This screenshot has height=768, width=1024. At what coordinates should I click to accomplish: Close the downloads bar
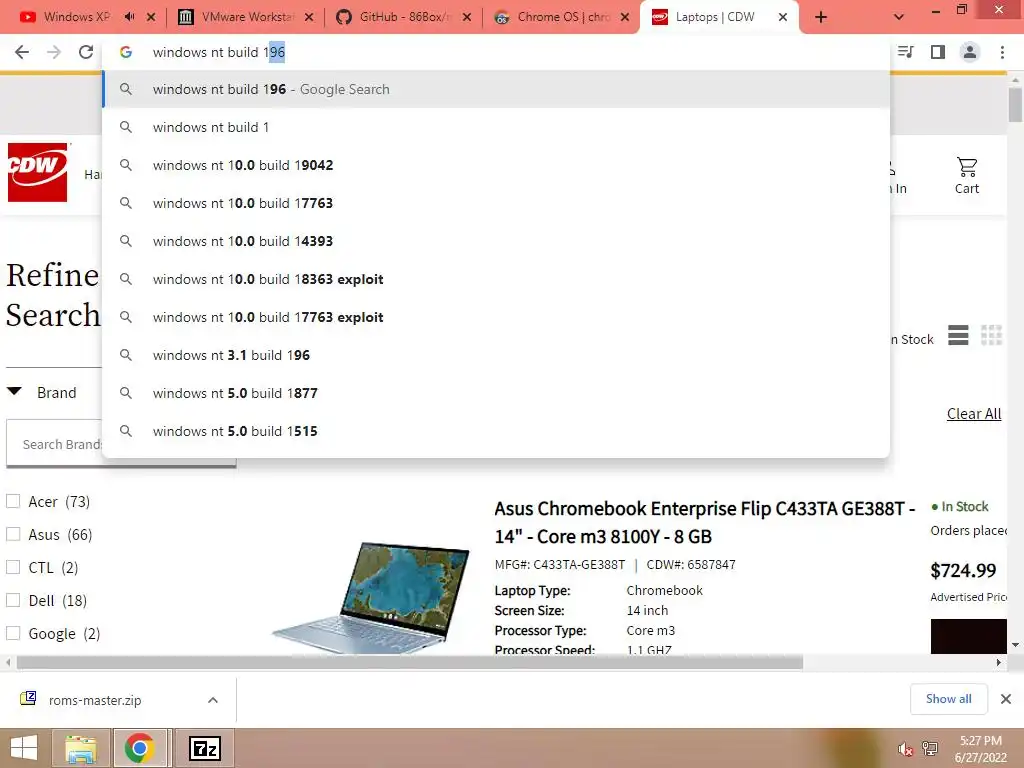tap(1006, 699)
